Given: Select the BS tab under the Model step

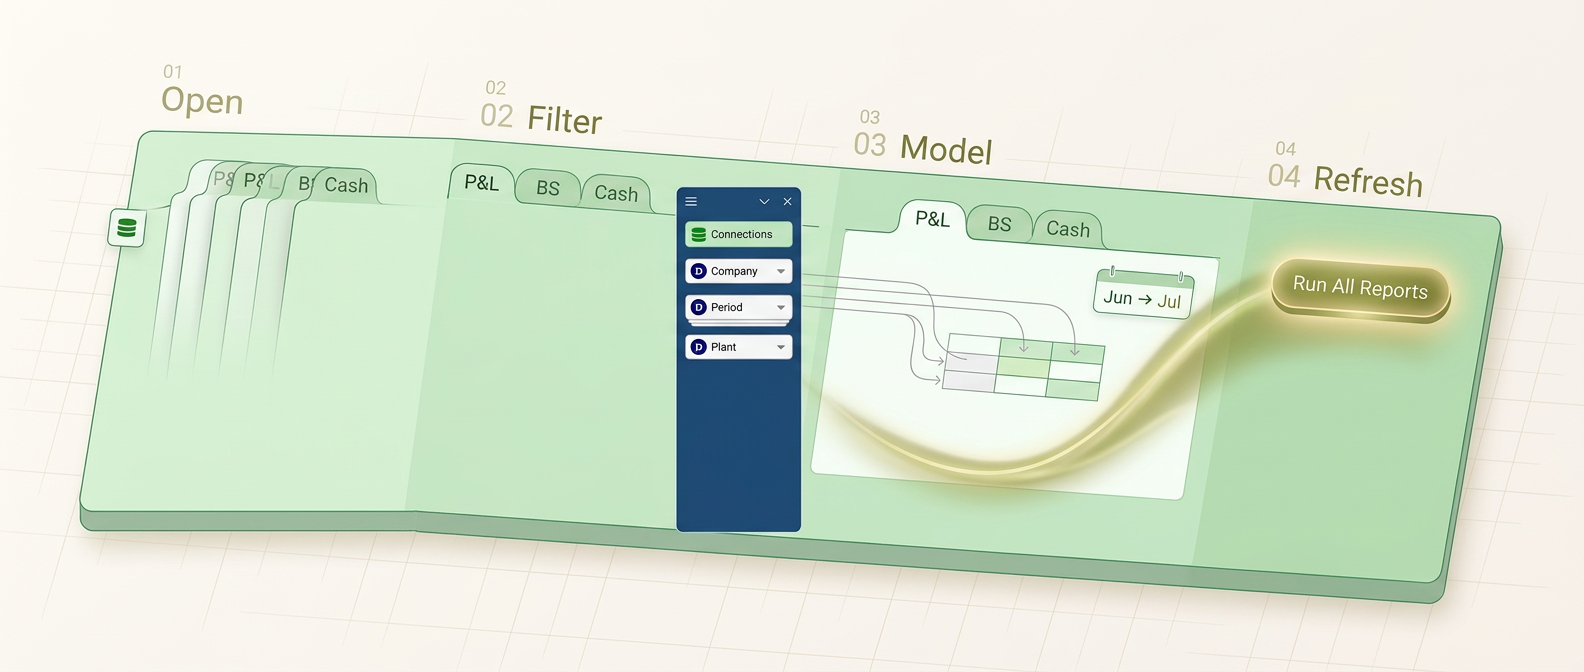Looking at the screenshot, I should point(999,224).
